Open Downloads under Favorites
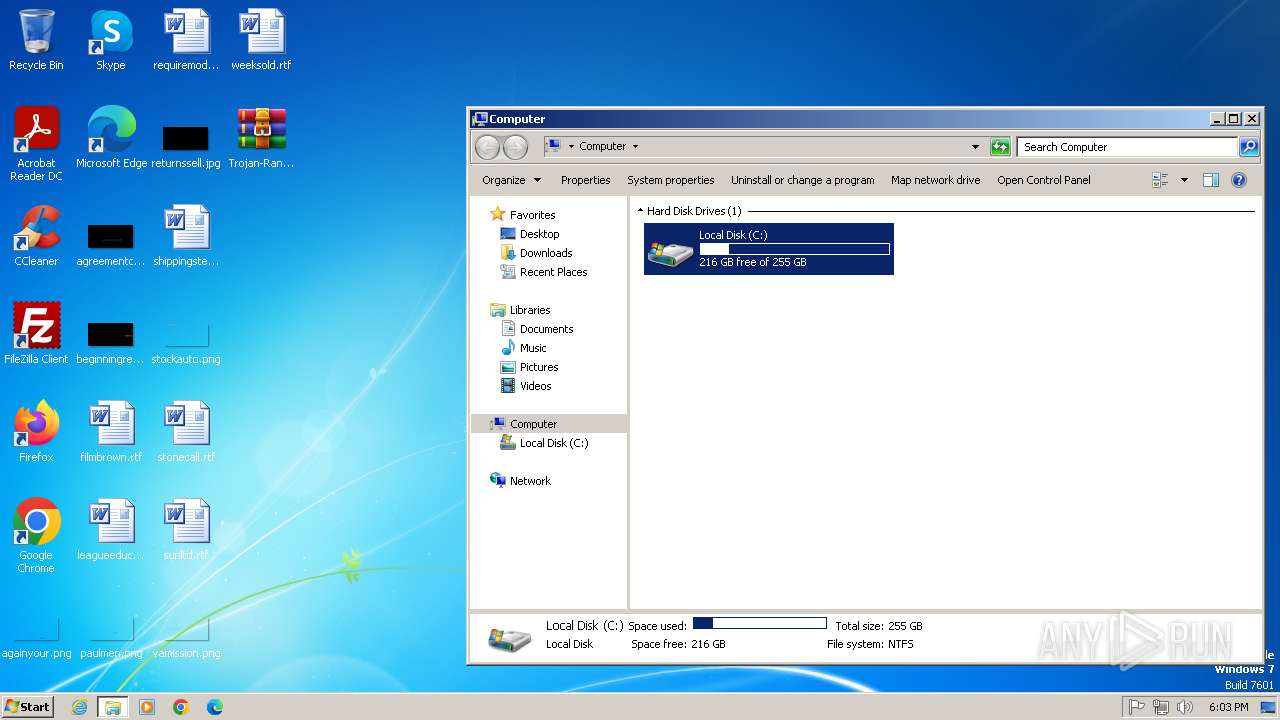Image resolution: width=1280 pixels, height=720 pixels. [x=546, y=253]
